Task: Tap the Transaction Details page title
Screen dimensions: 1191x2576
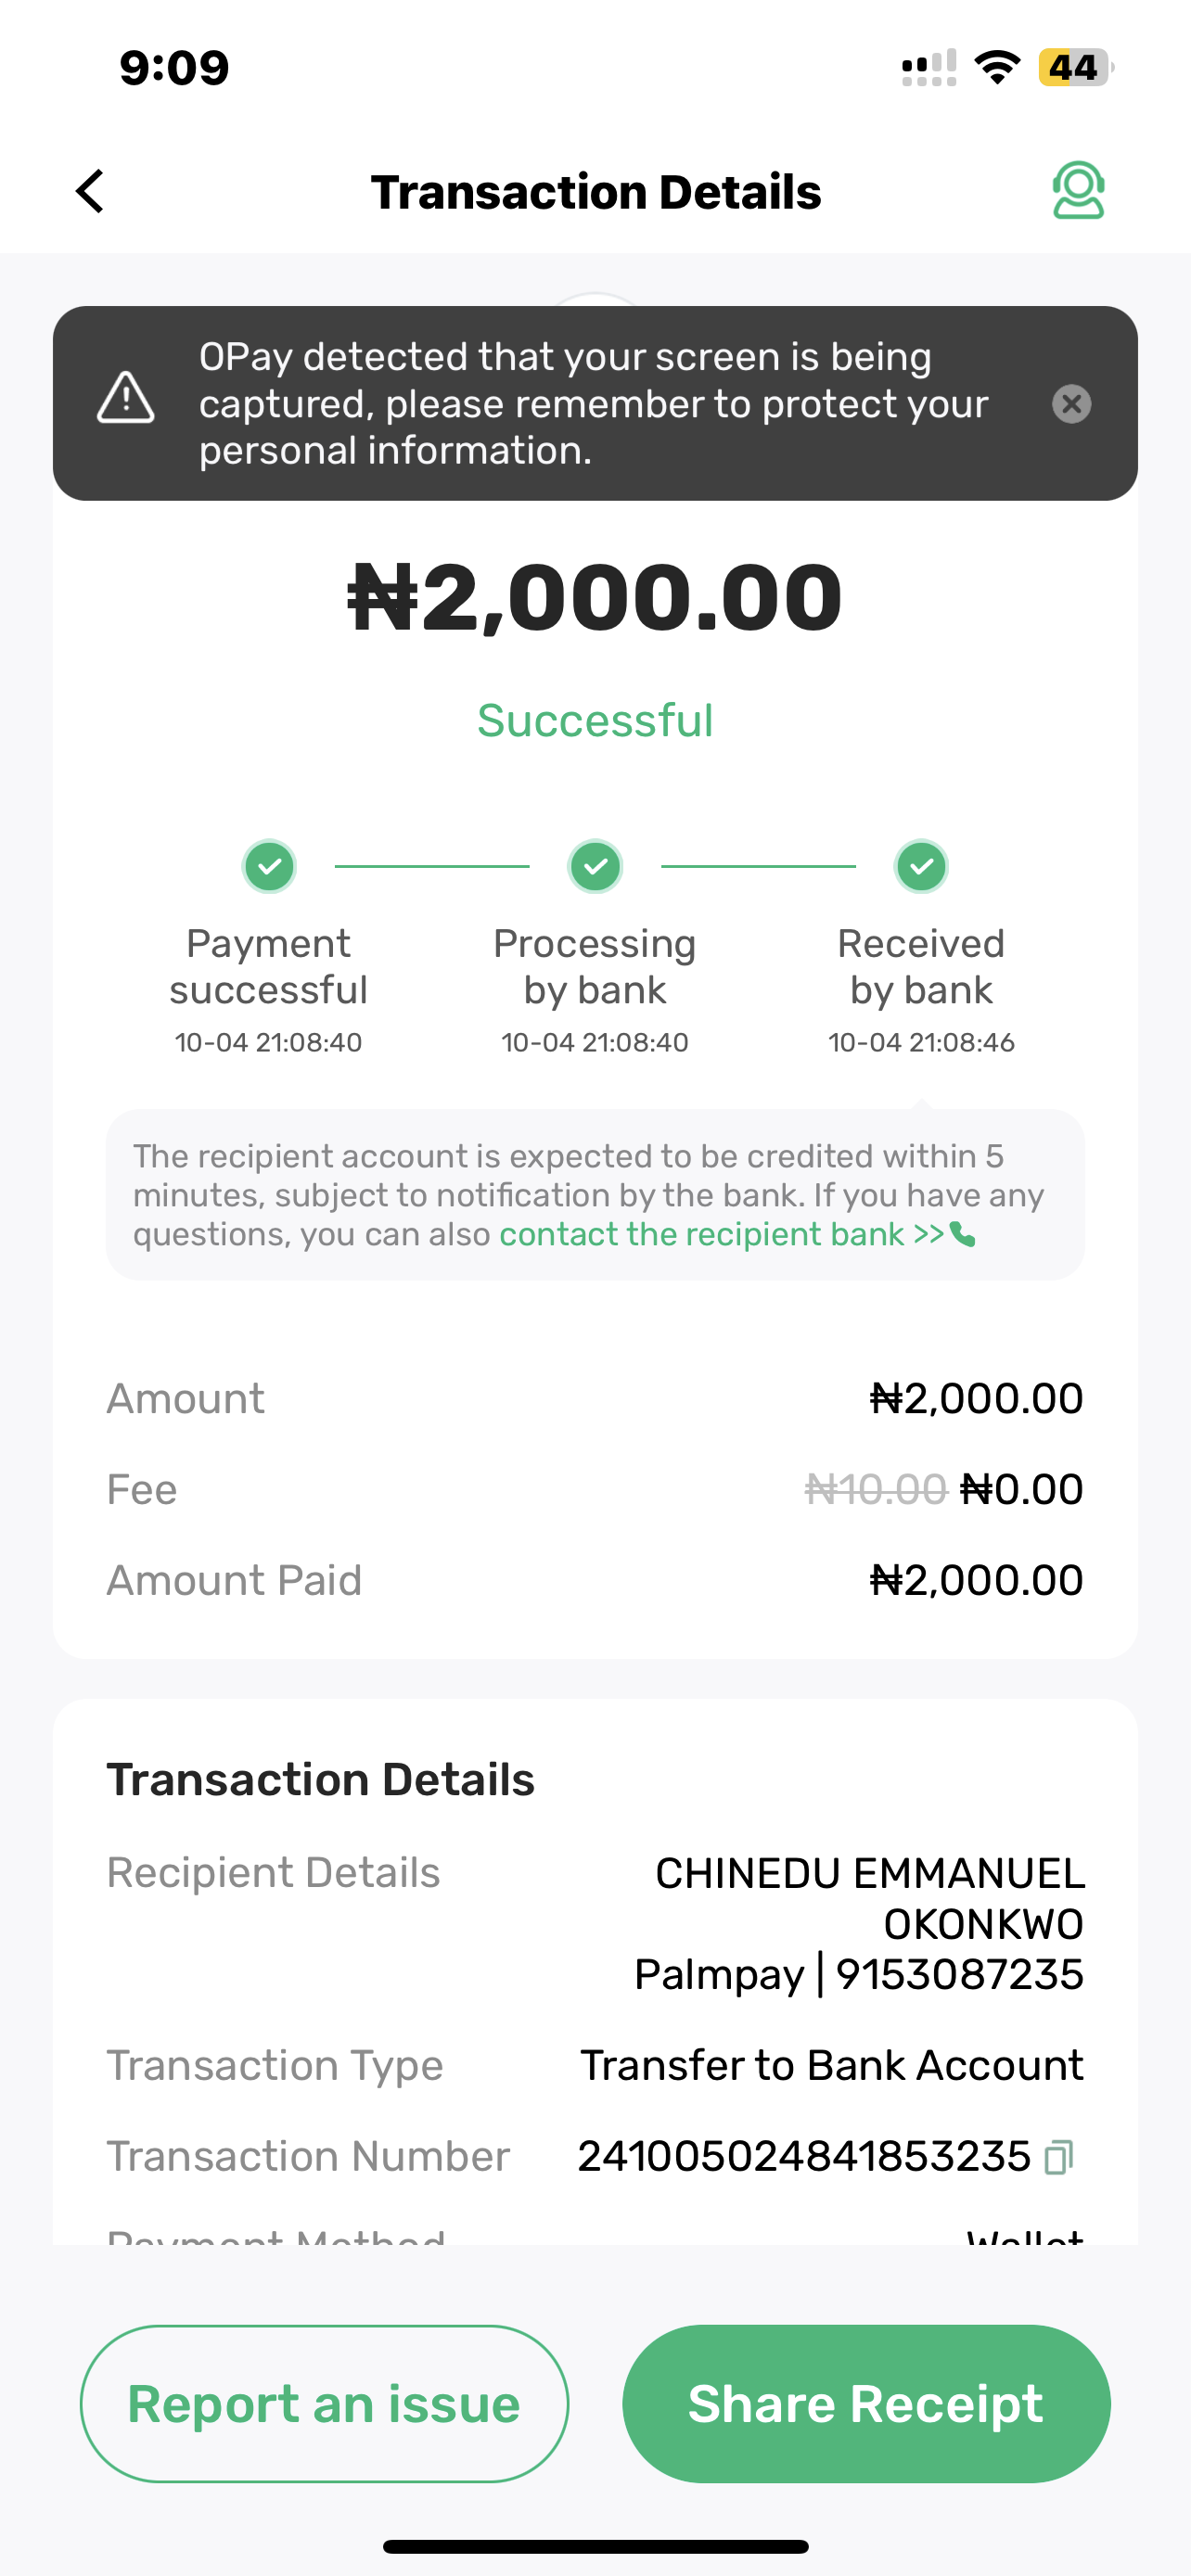Action: click(595, 192)
